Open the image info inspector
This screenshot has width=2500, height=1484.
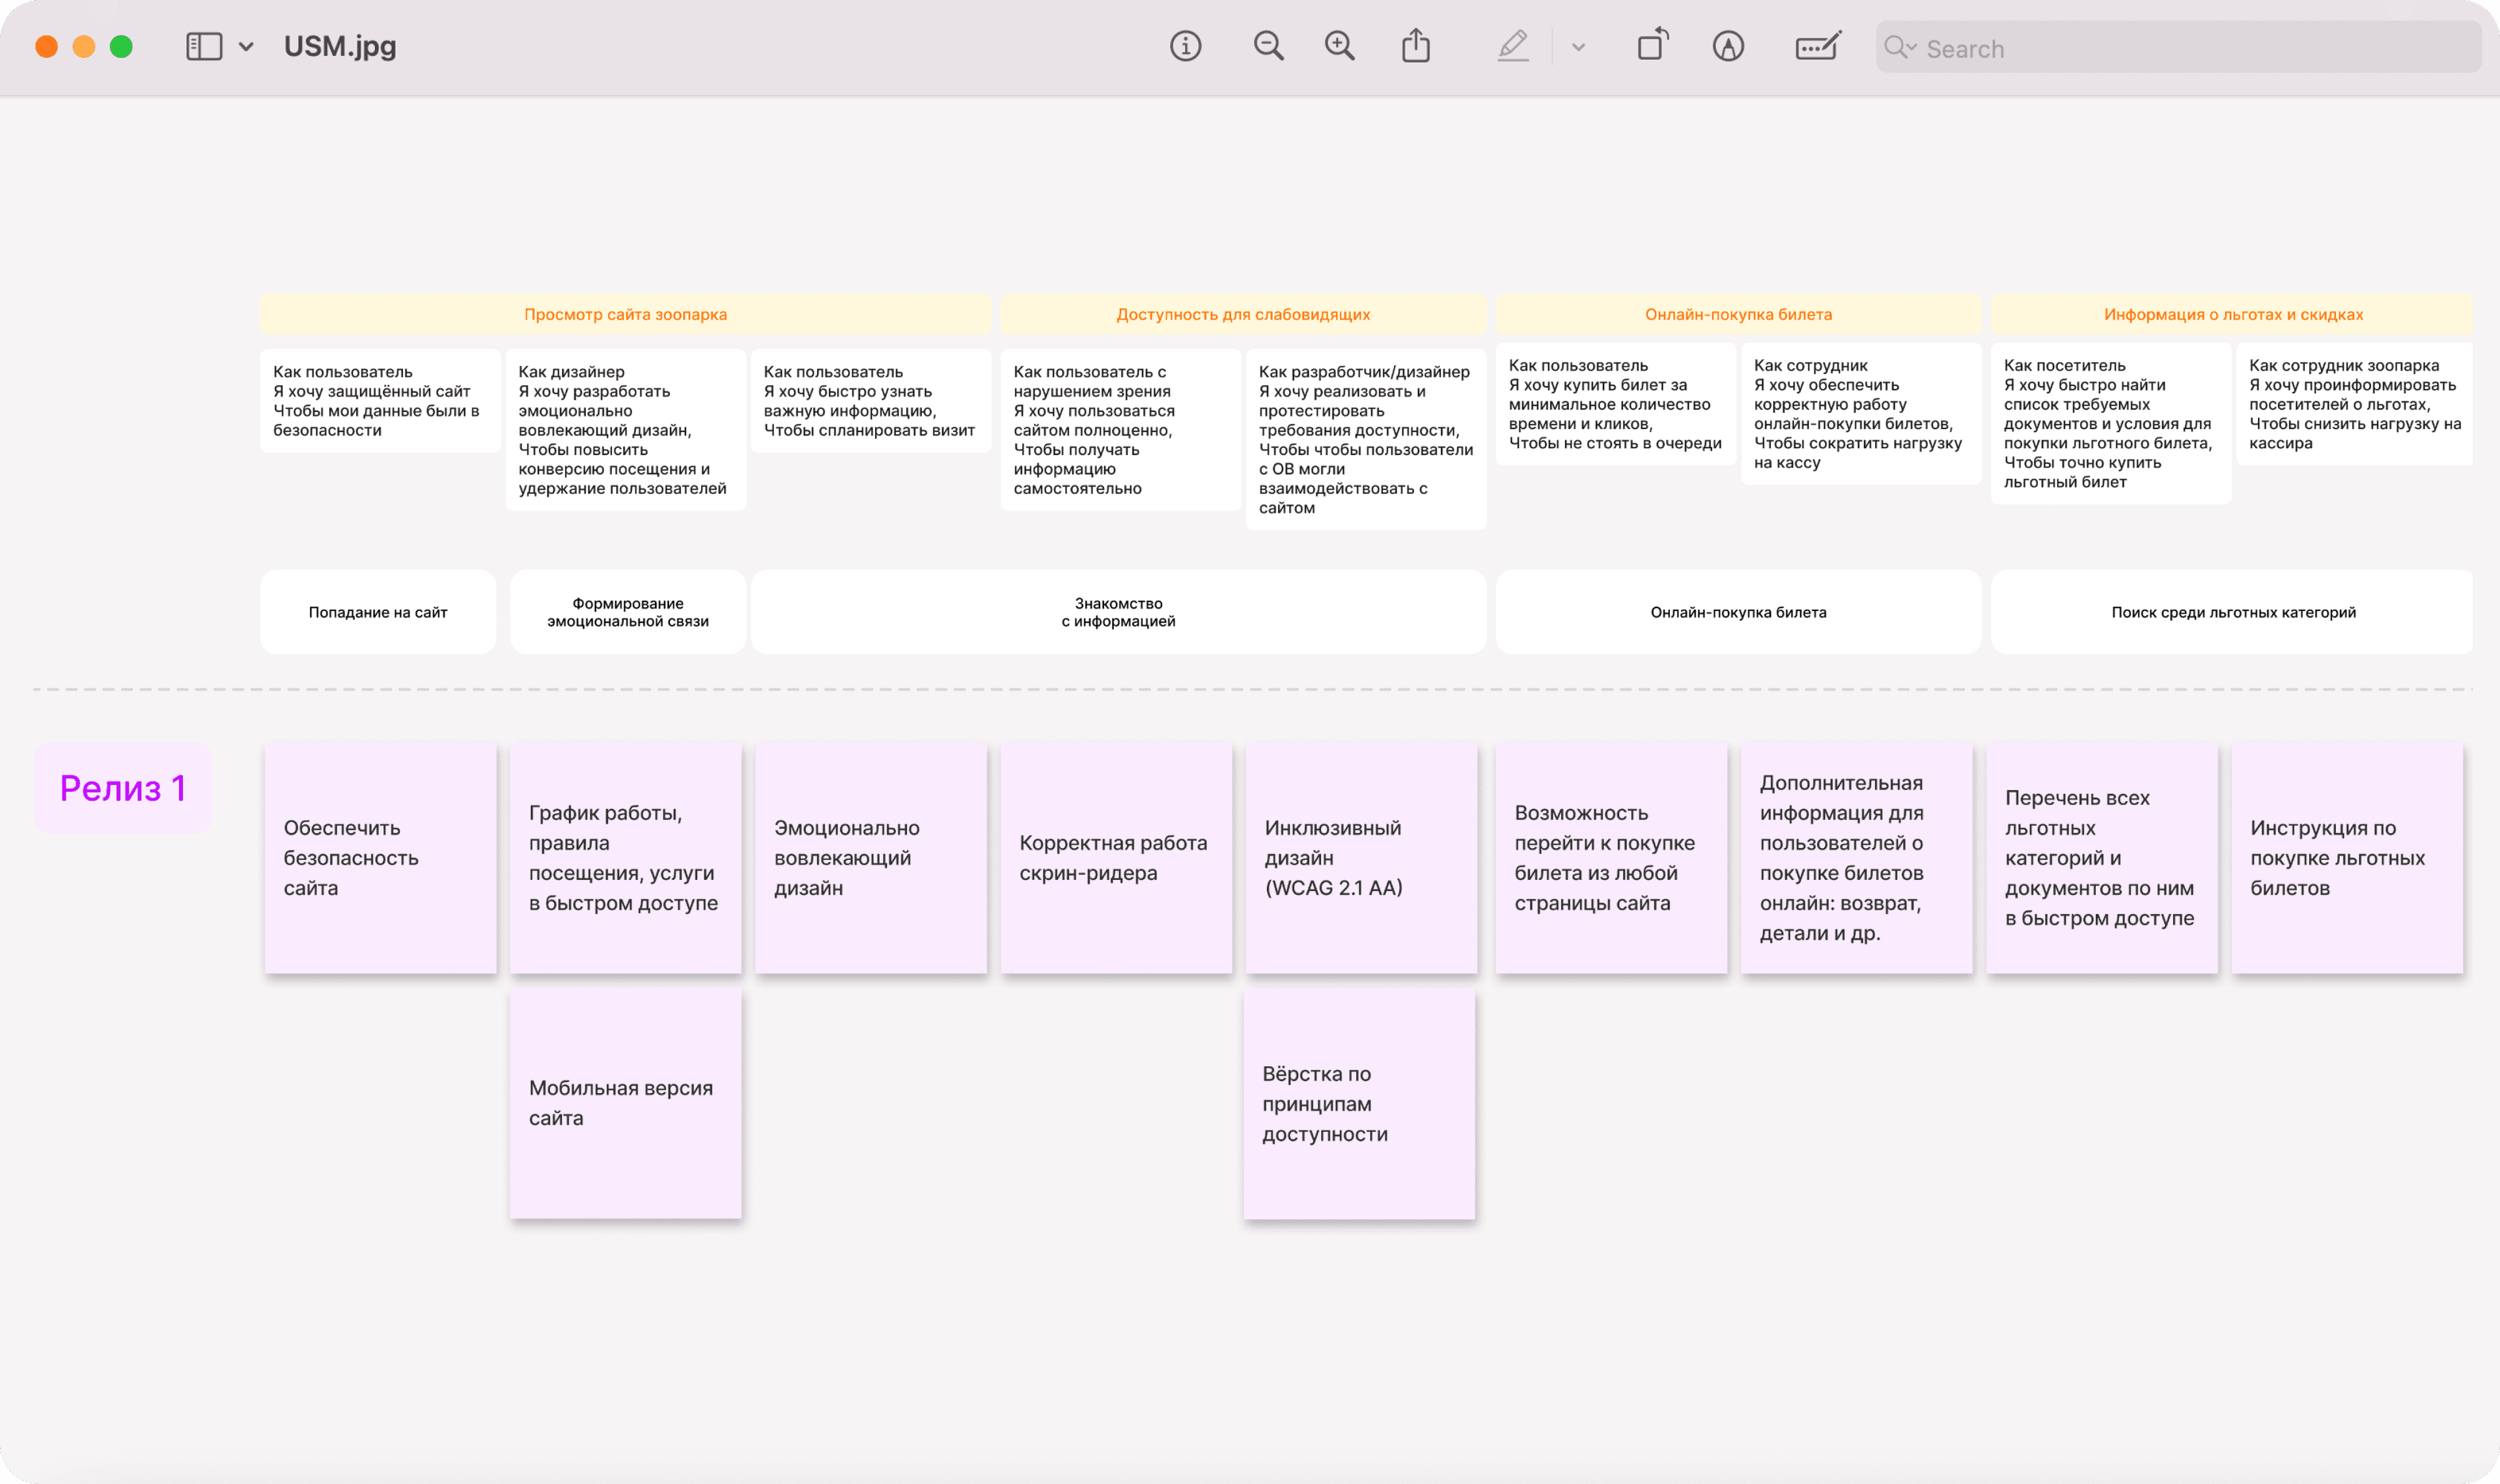point(1185,46)
